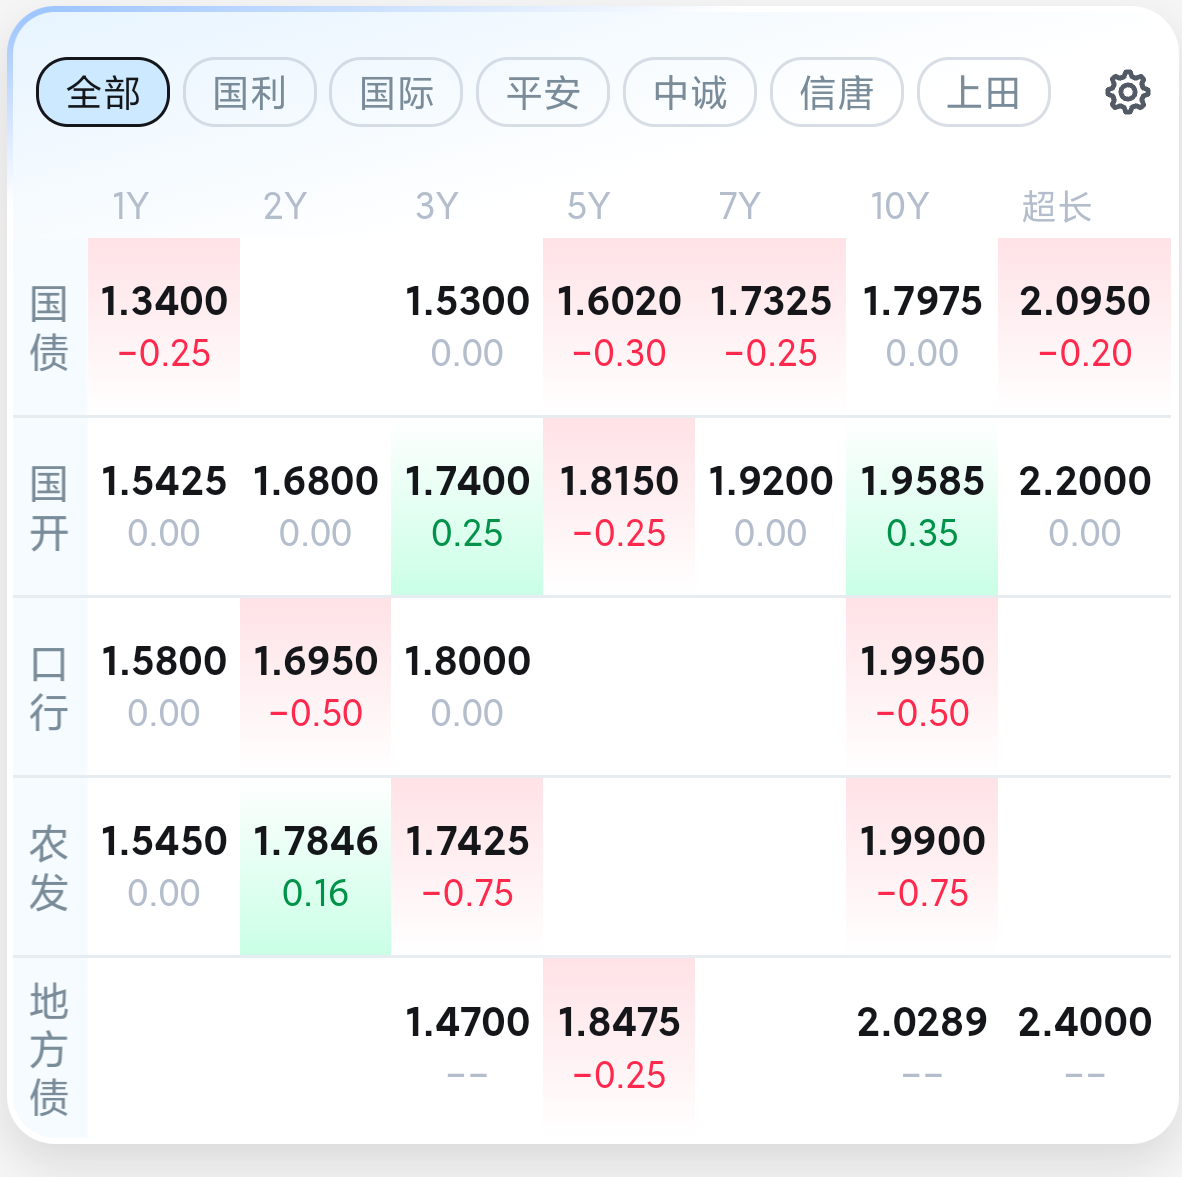Viewport: 1182px width, 1177px height.
Task: Select the 全部 filter tab
Action: 103,93
